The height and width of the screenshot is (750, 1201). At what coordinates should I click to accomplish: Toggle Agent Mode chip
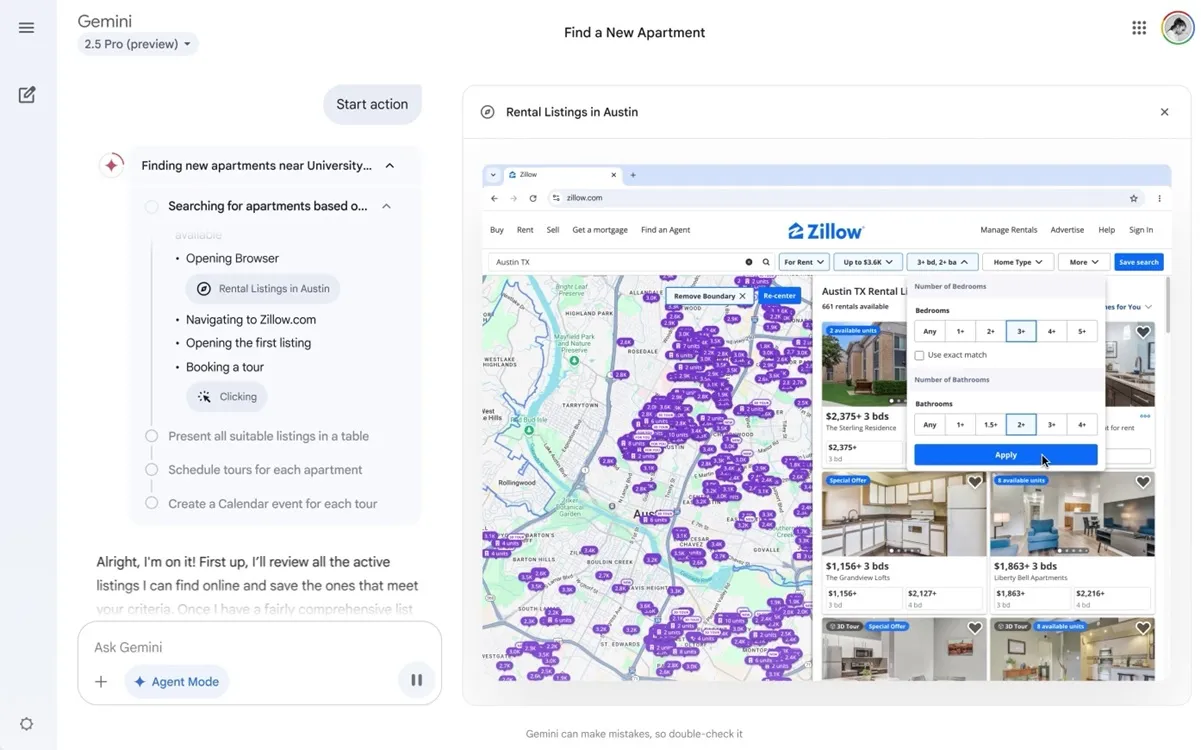coord(177,682)
